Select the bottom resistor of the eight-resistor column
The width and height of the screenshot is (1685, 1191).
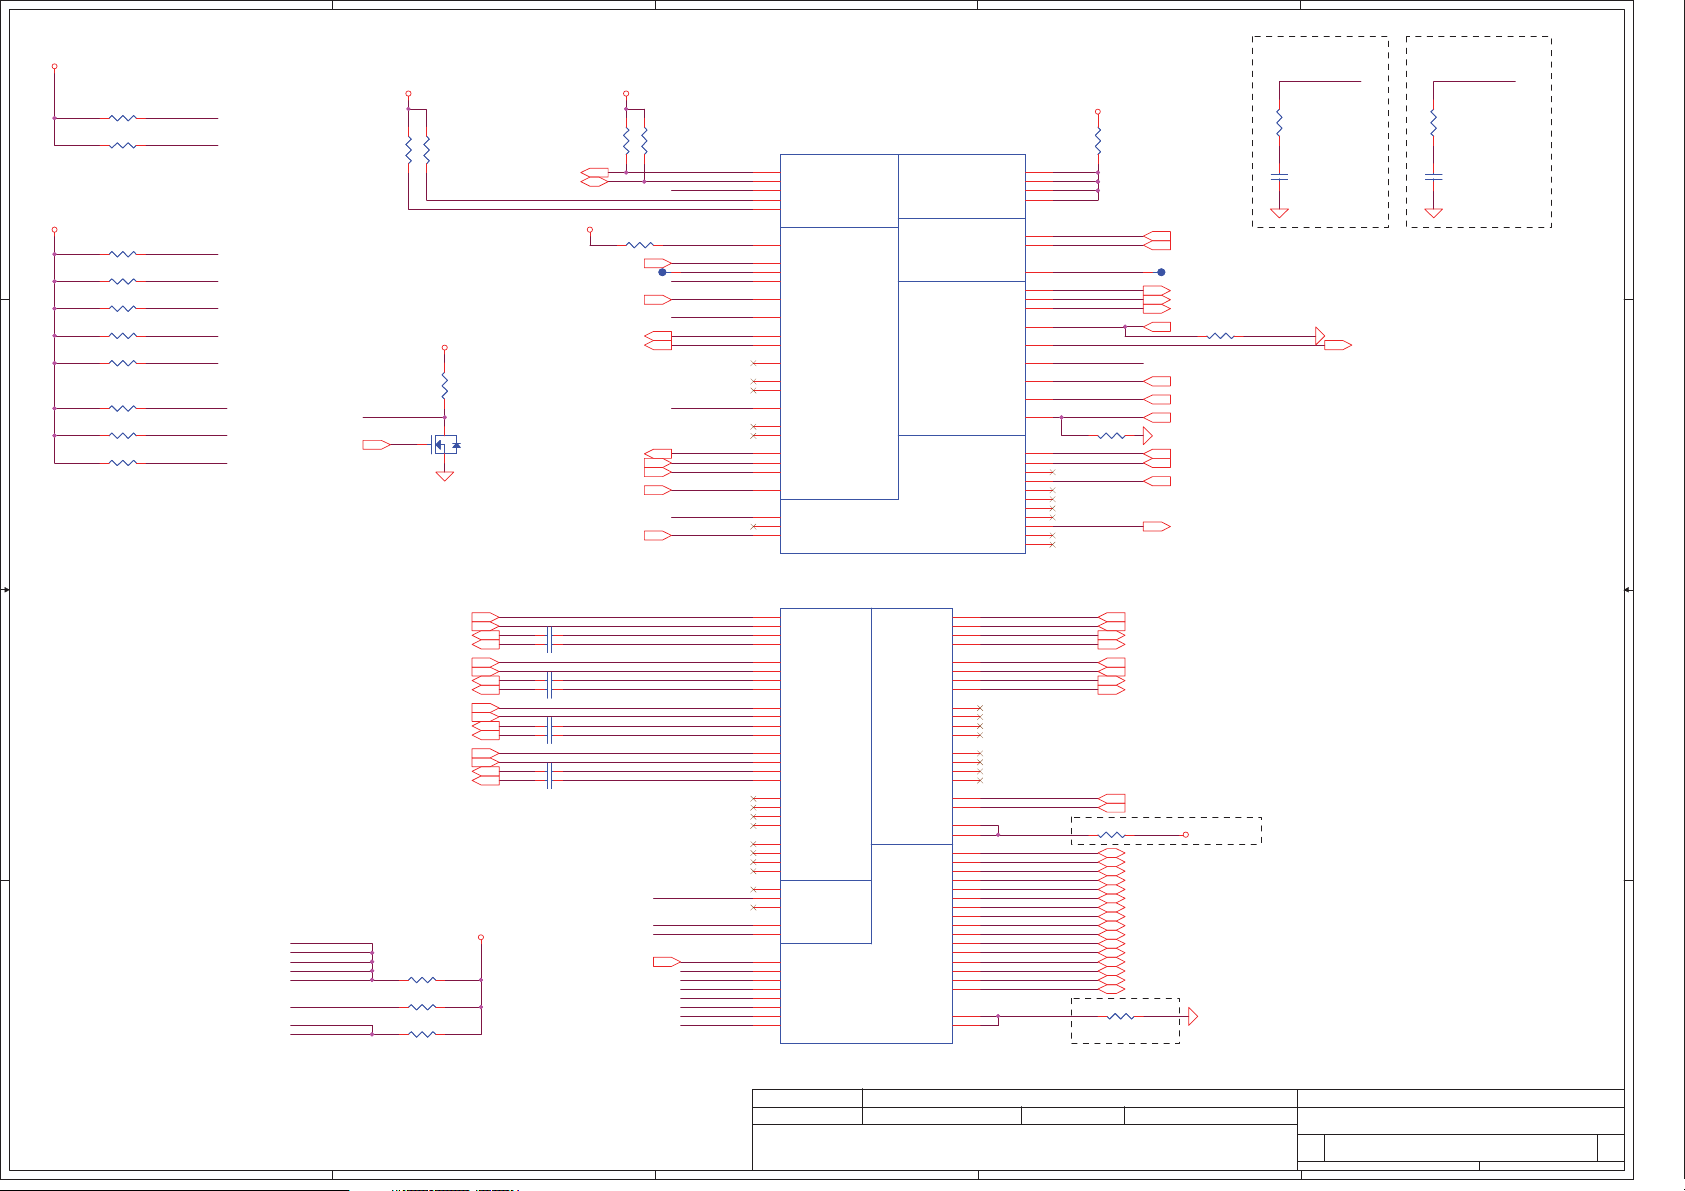(x=122, y=463)
